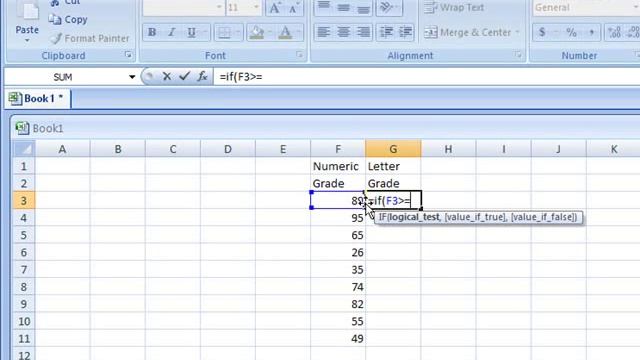Select the Format Painter tool
640x360 pixels.
coord(89,38)
